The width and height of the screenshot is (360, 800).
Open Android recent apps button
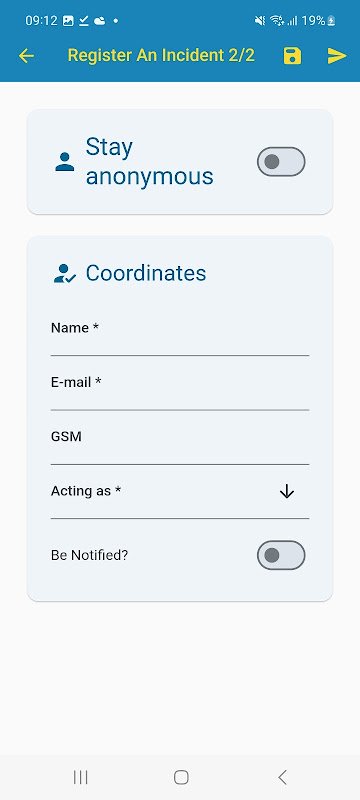coord(81,777)
